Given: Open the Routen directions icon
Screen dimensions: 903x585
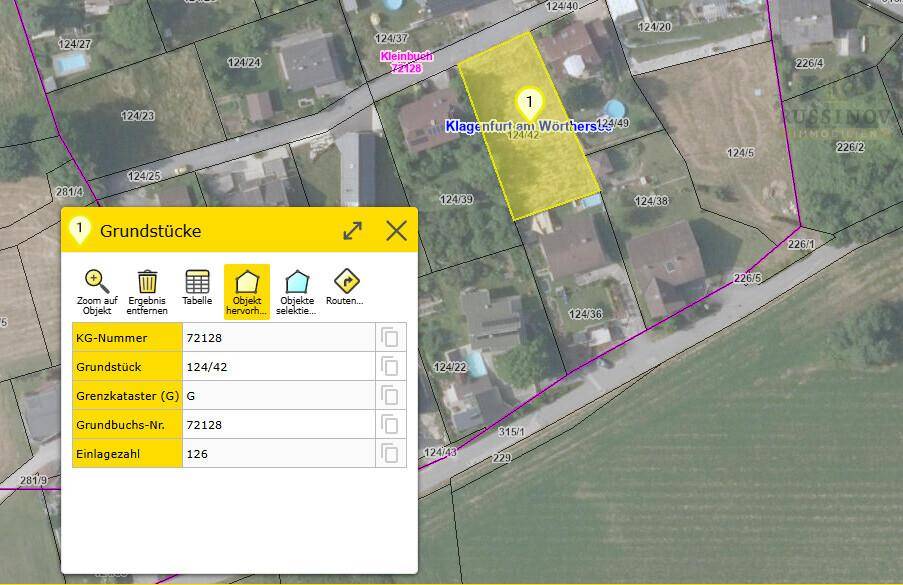Looking at the screenshot, I should click(346, 281).
